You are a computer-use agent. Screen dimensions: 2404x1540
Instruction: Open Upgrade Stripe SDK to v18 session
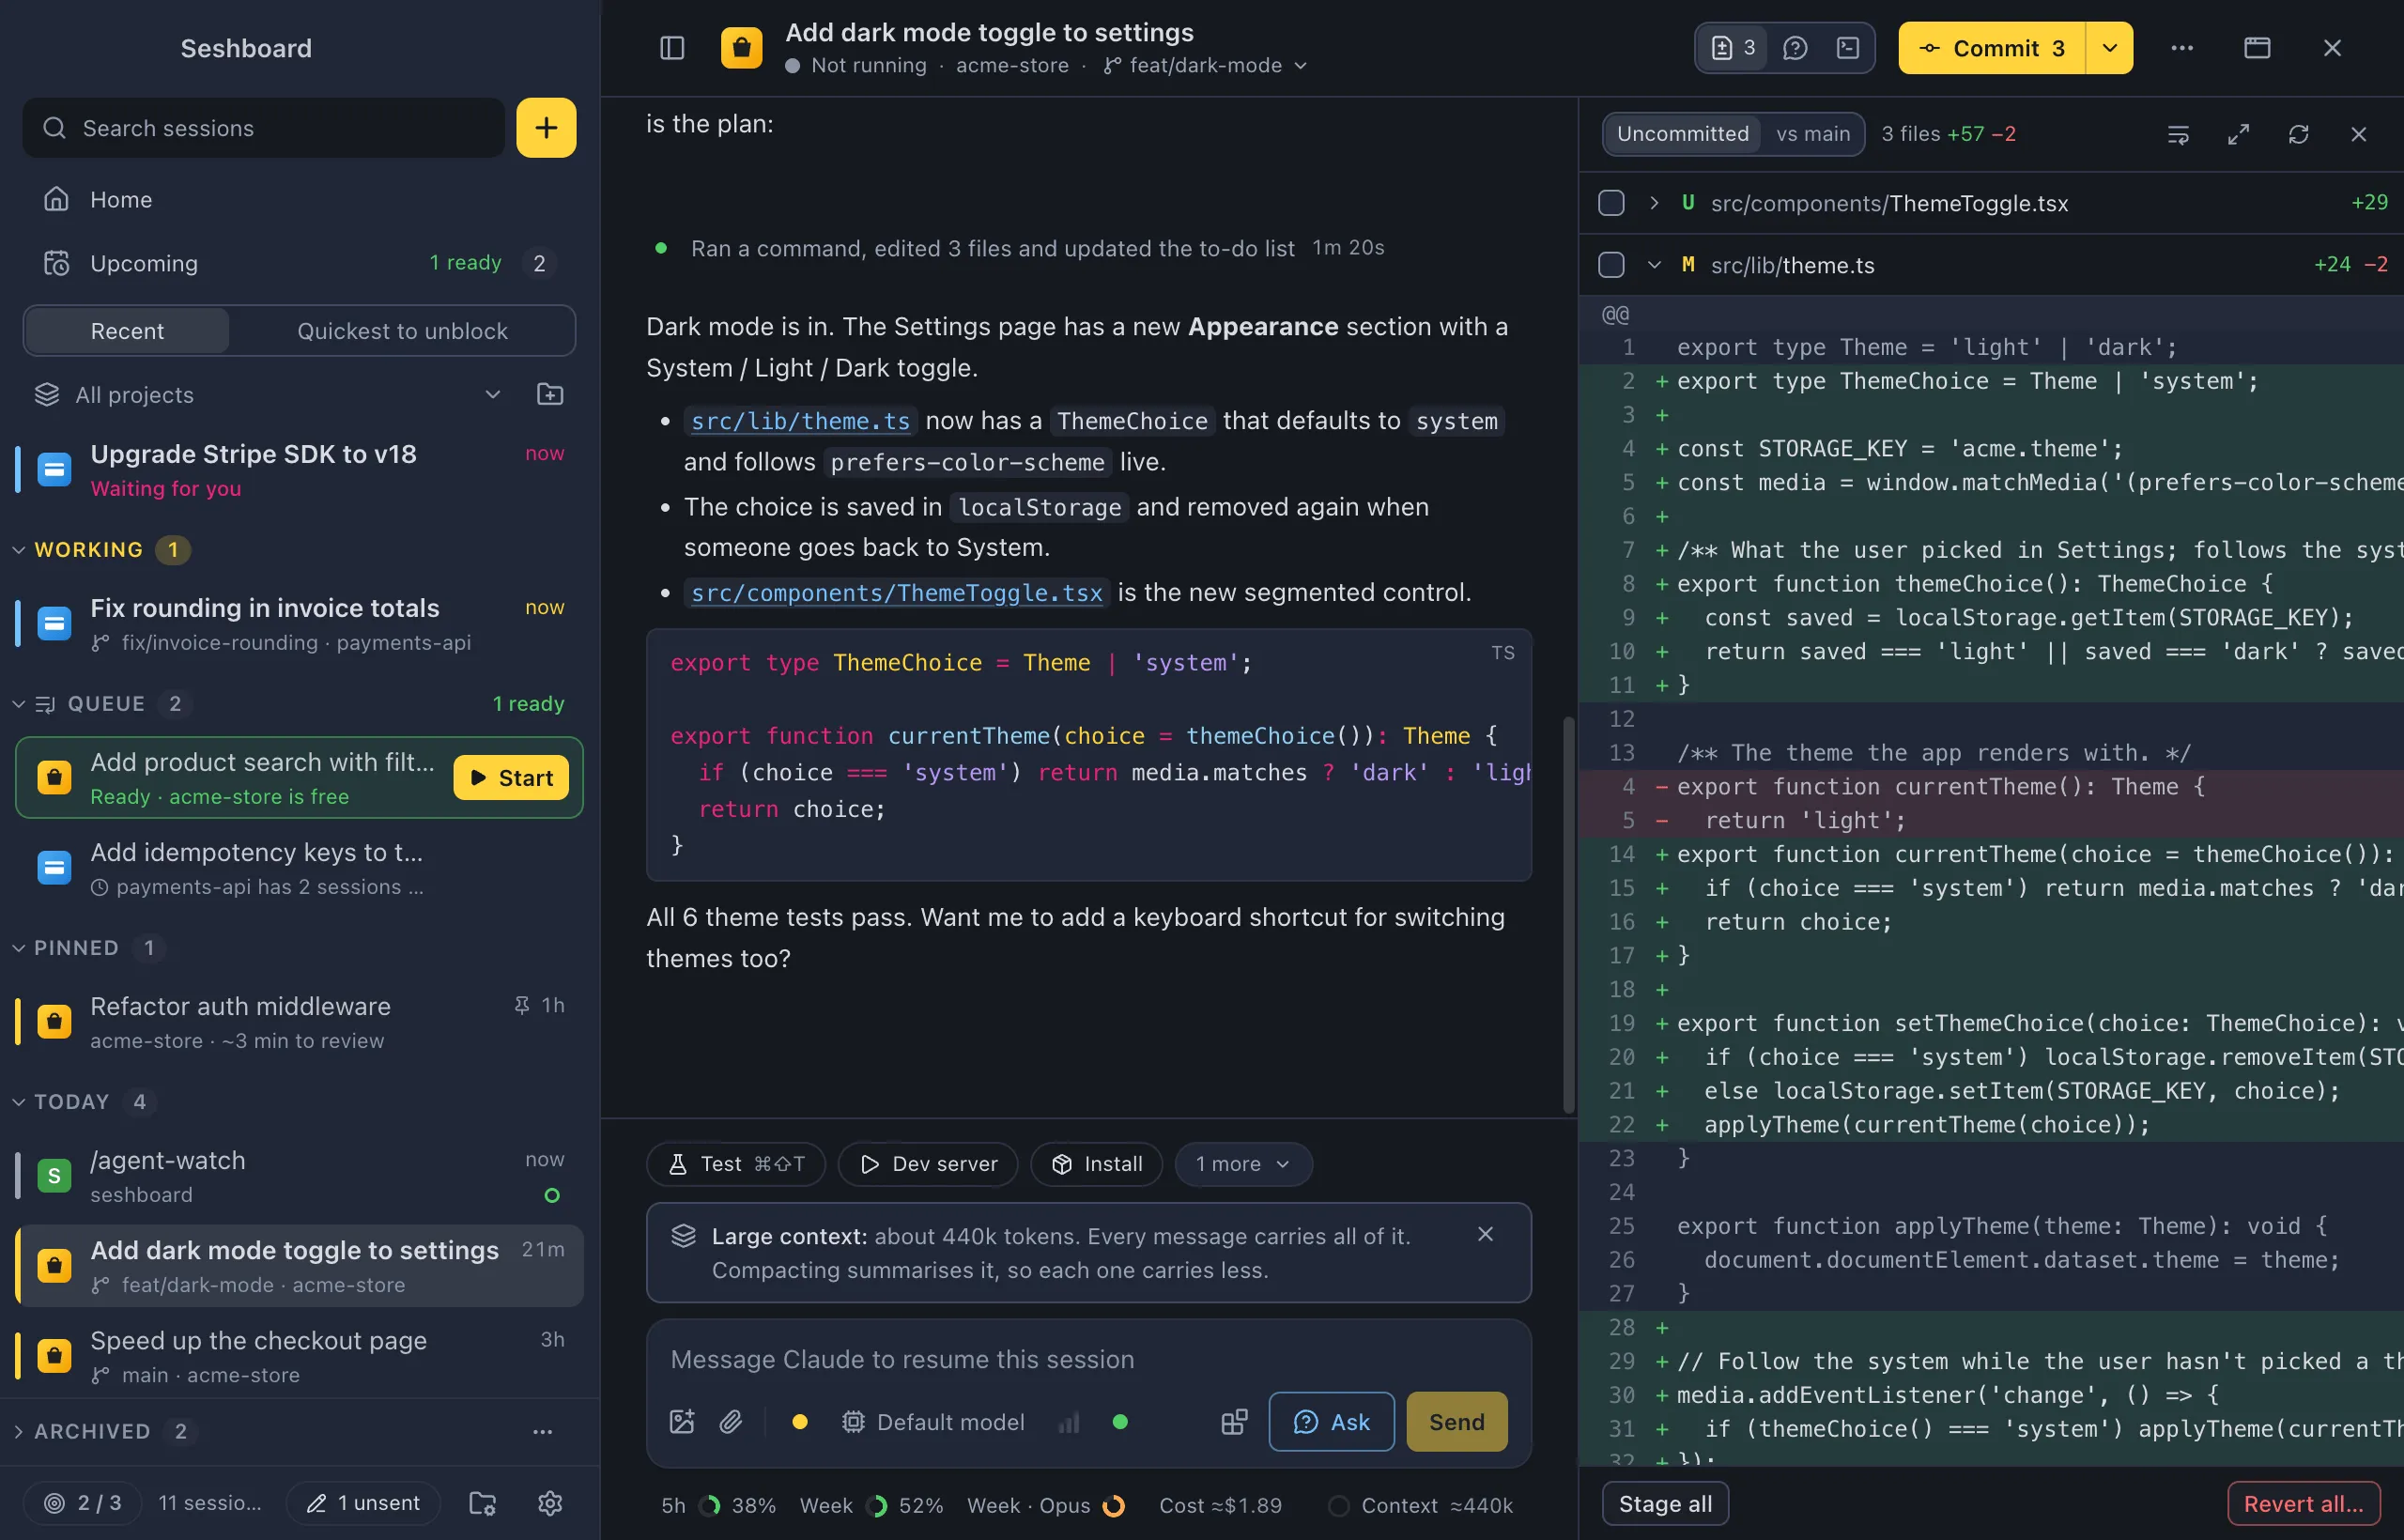(x=300, y=470)
